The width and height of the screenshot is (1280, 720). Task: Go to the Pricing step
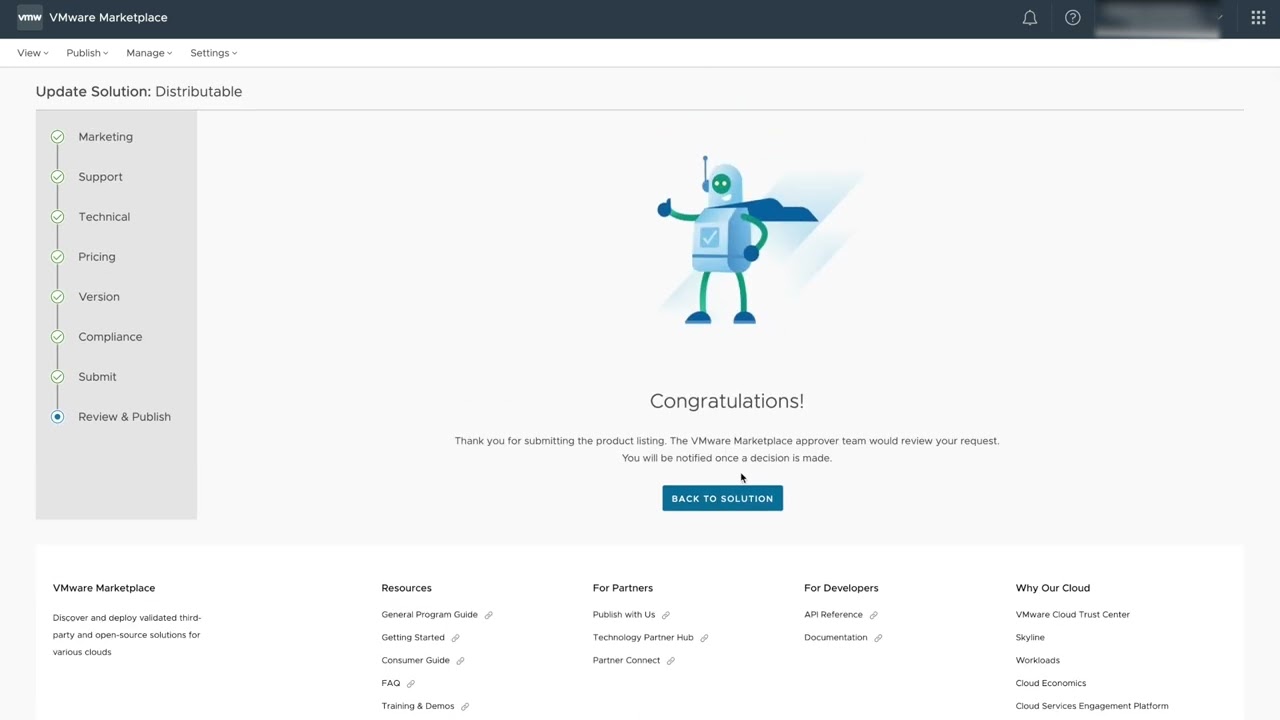pos(97,257)
